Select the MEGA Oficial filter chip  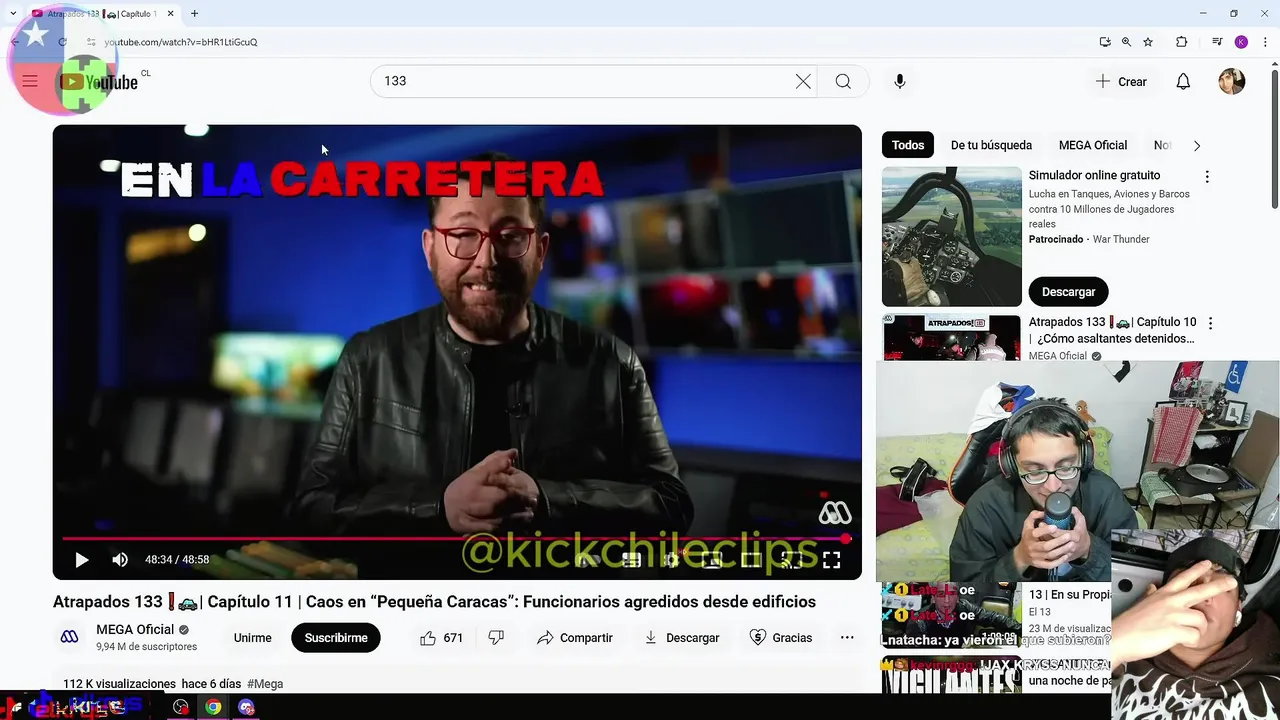pos(1093,145)
